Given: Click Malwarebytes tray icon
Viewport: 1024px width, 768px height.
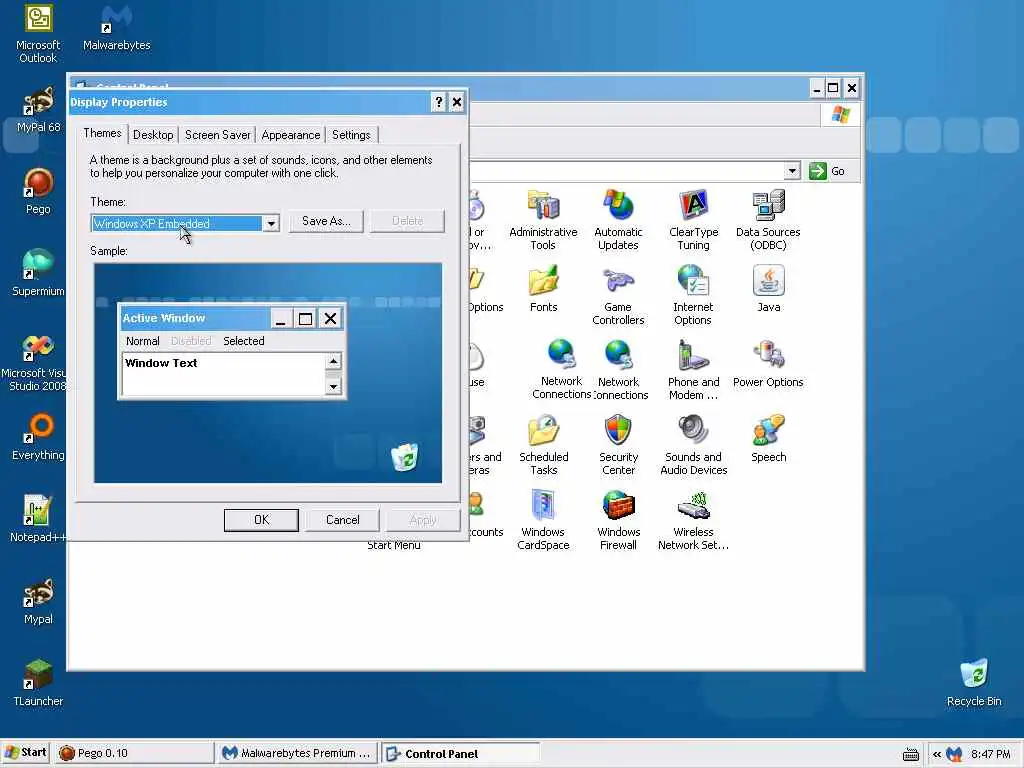Looking at the screenshot, I should pyautogui.click(x=954, y=754).
